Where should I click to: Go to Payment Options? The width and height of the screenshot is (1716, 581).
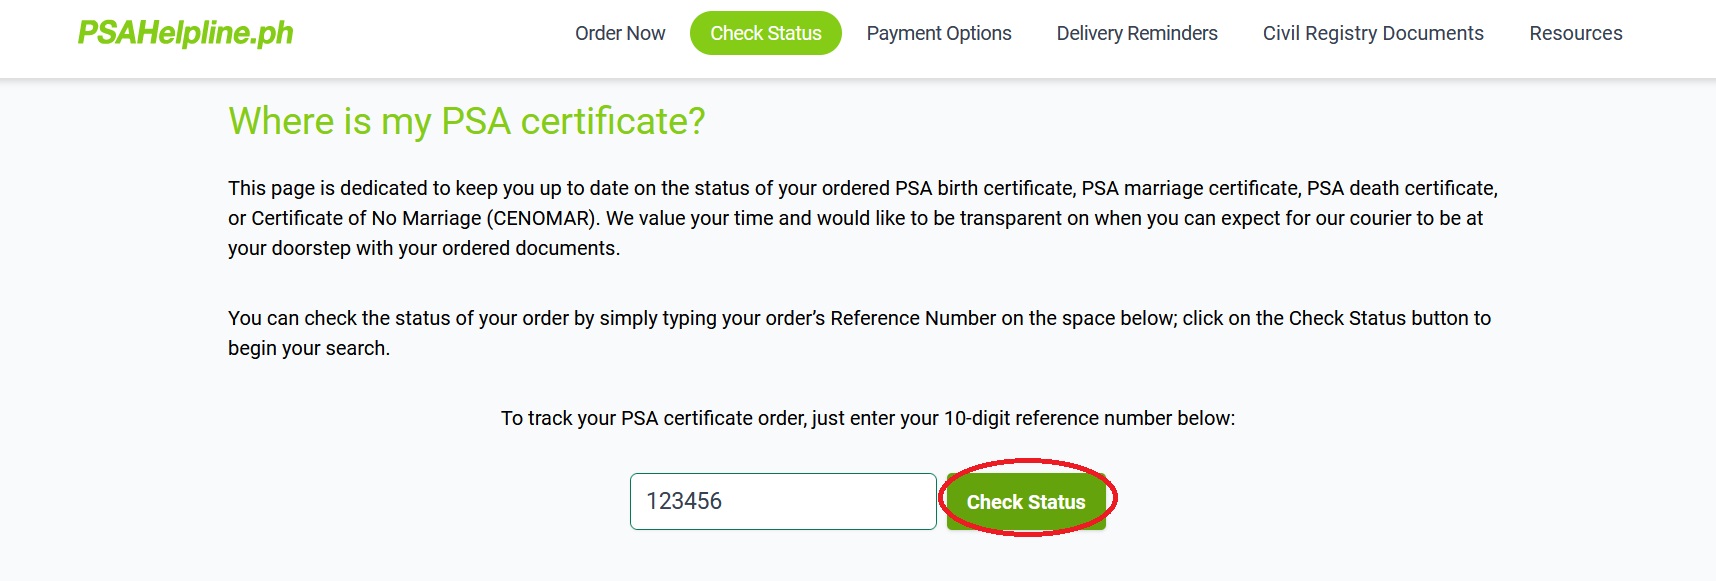(x=939, y=33)
